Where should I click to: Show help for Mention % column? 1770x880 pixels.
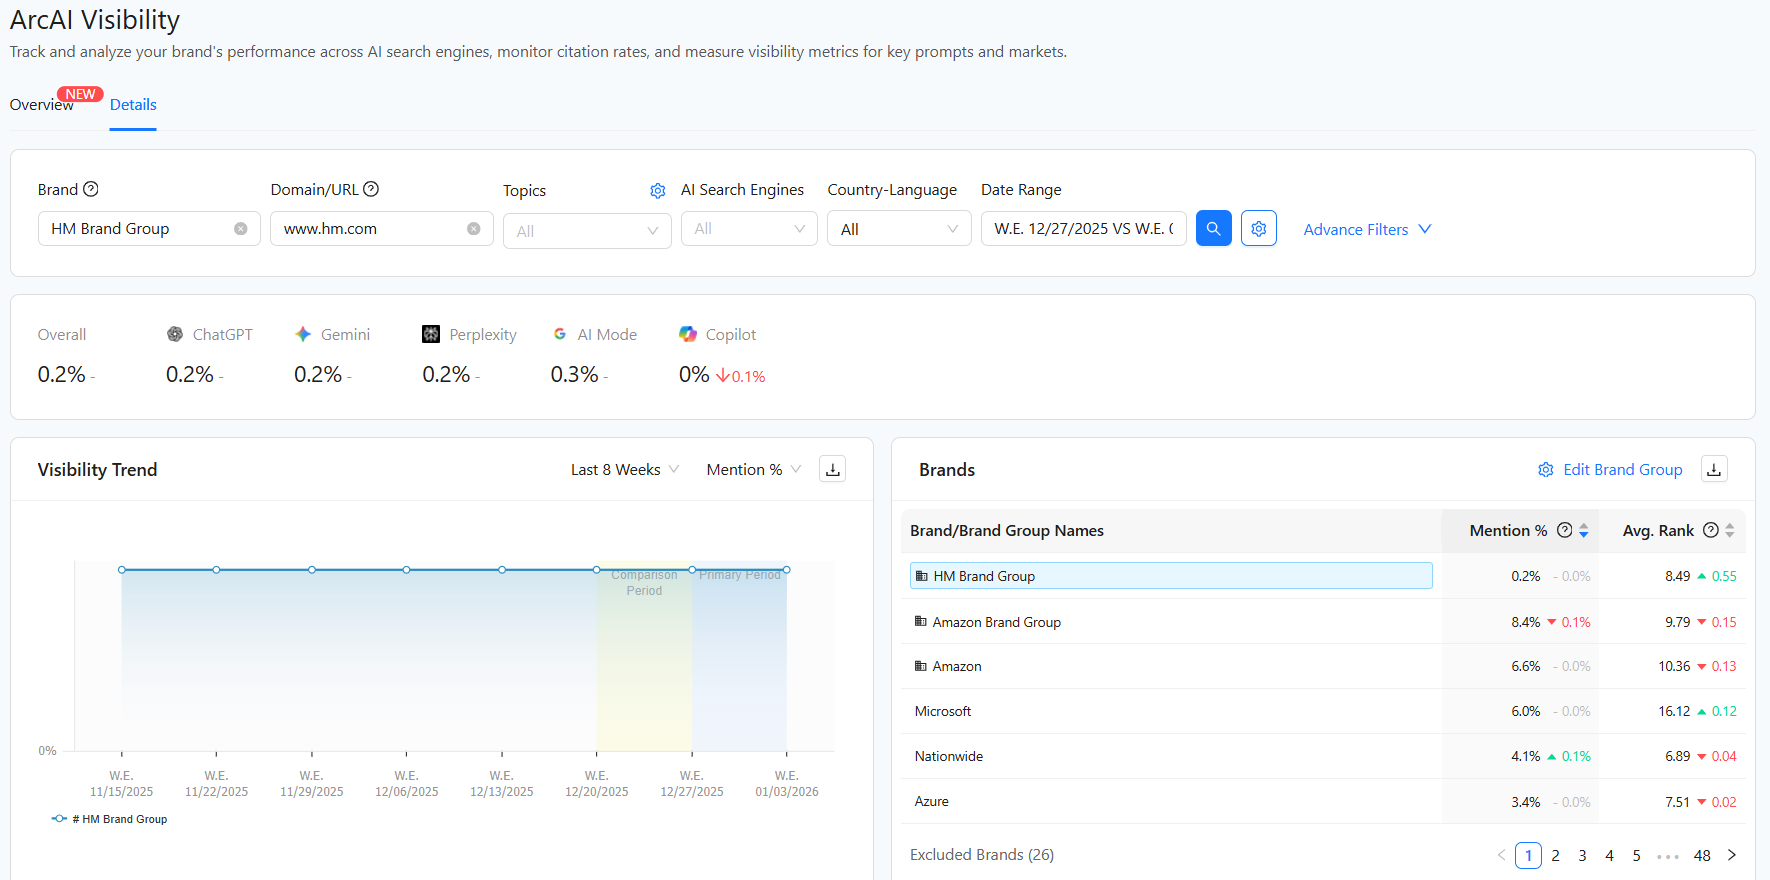click(1565, 530)
